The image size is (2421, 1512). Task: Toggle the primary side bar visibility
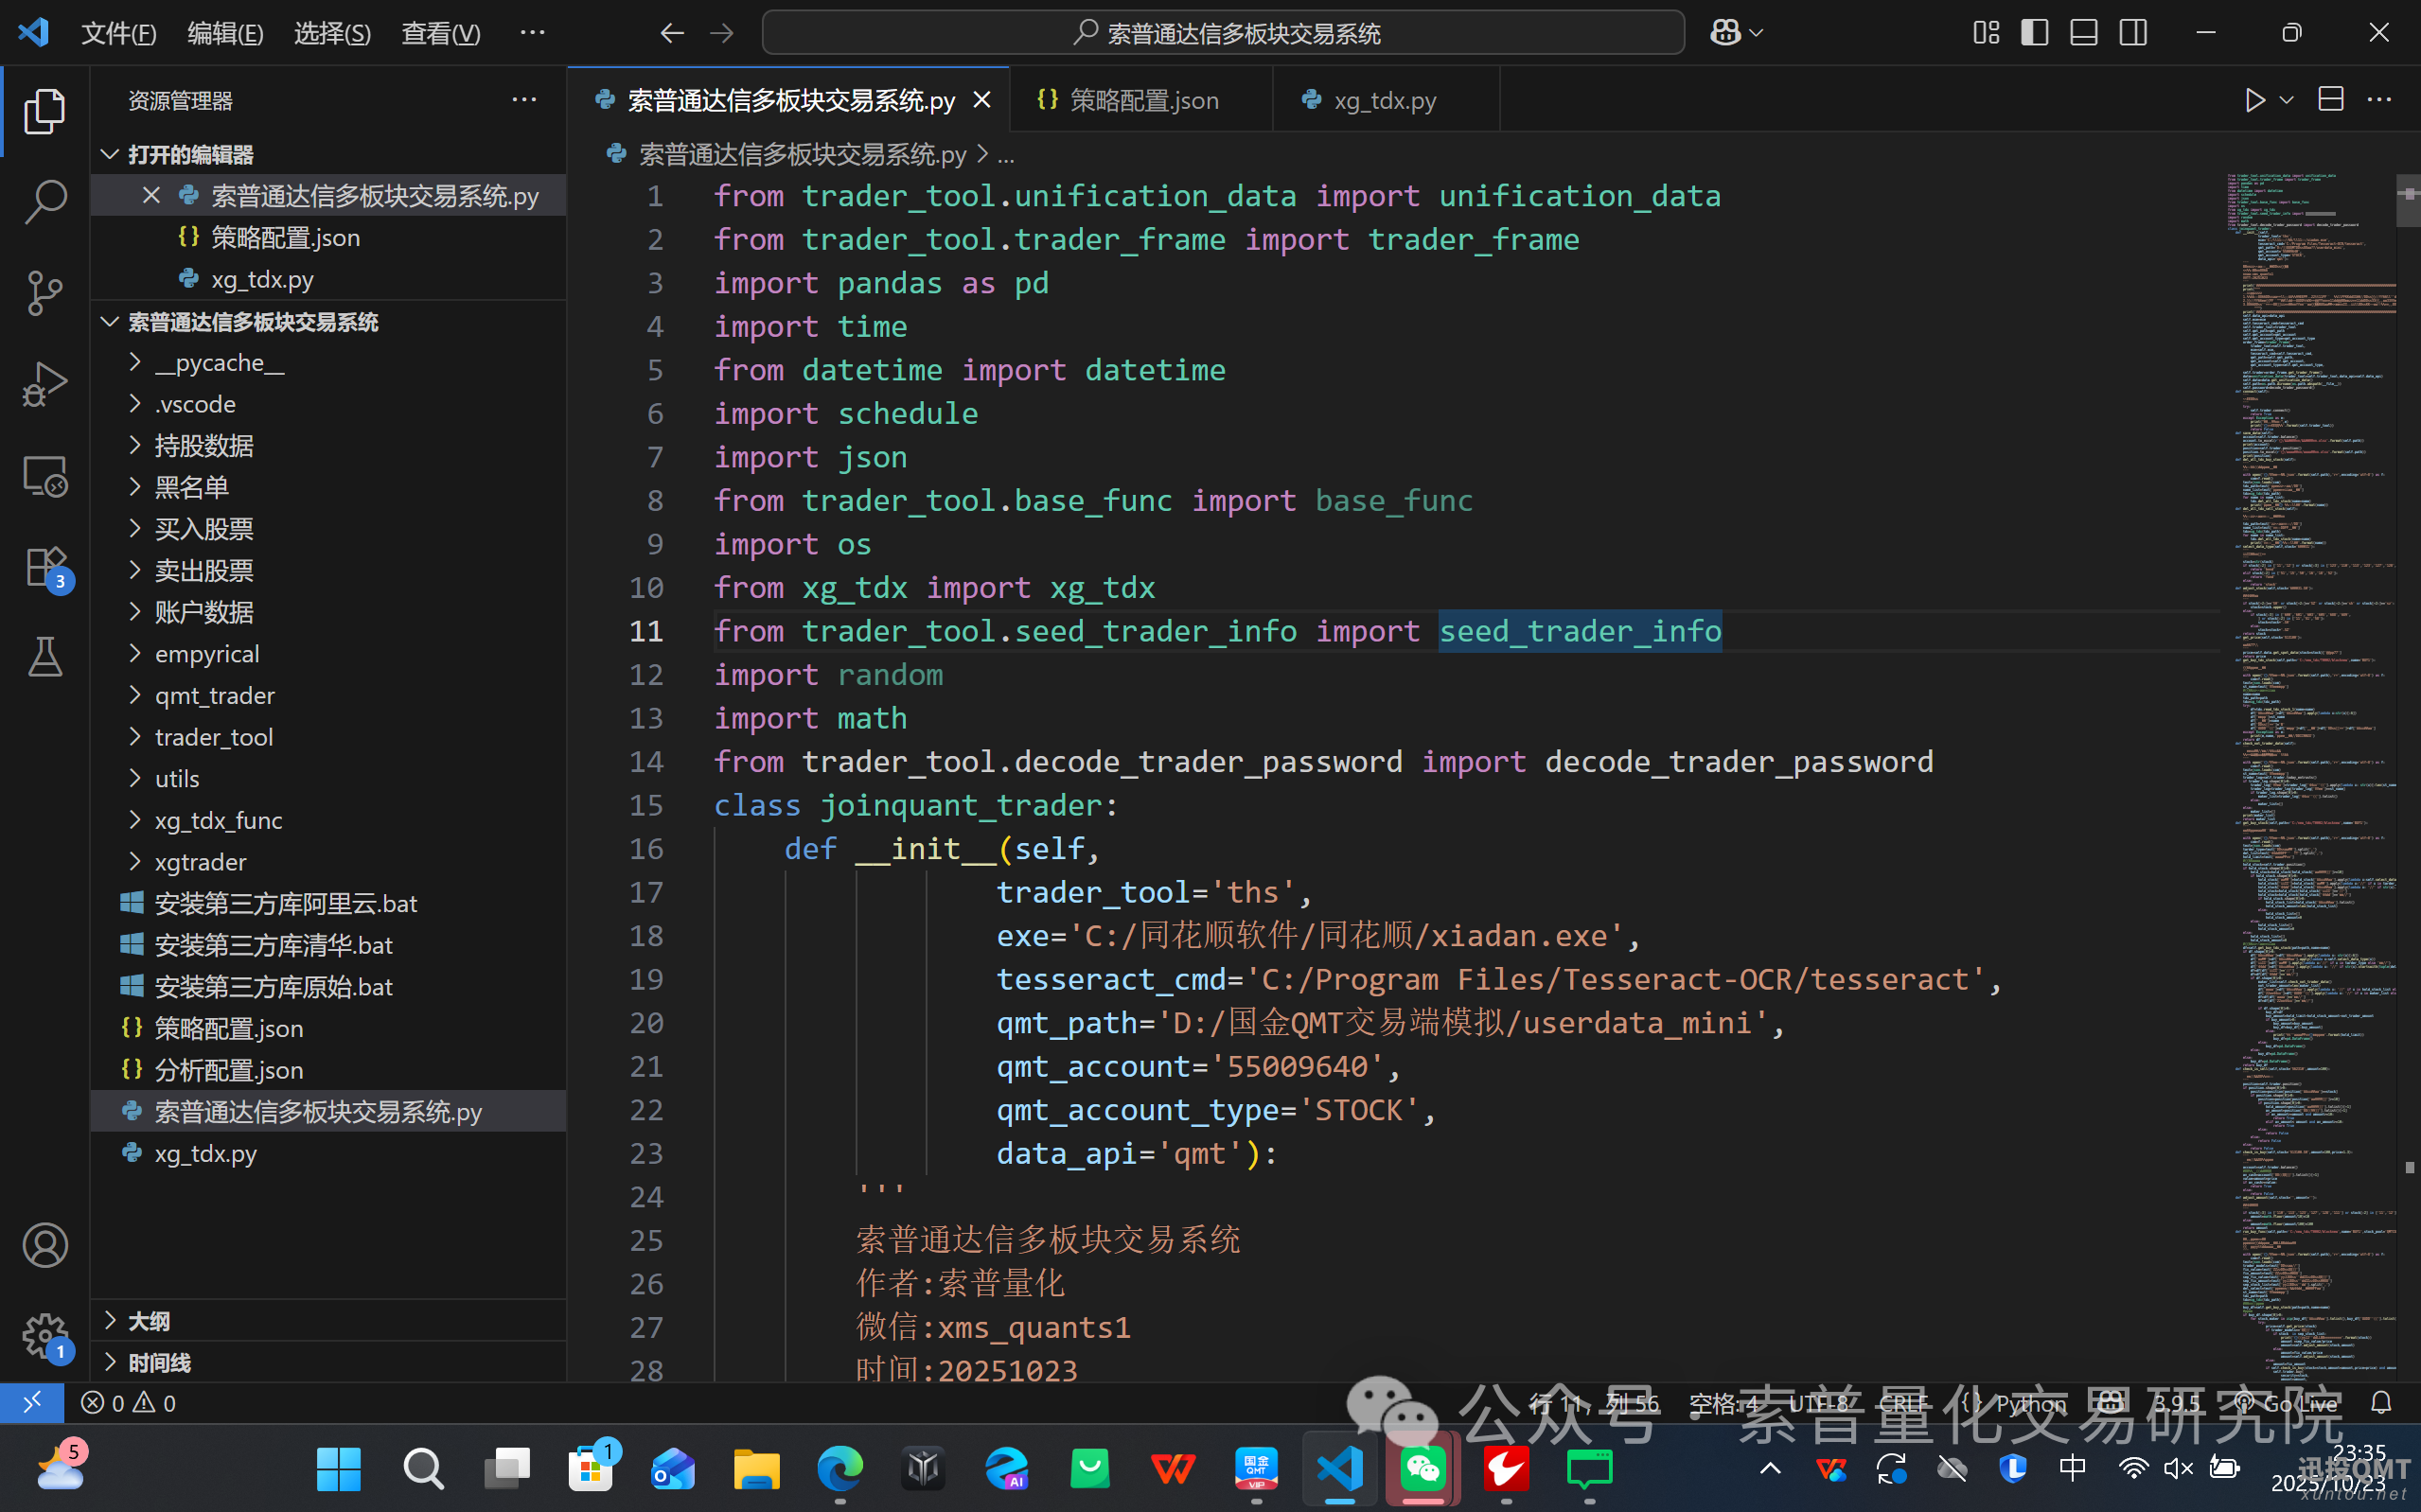pyautogui.click(x=2034, y=33)
